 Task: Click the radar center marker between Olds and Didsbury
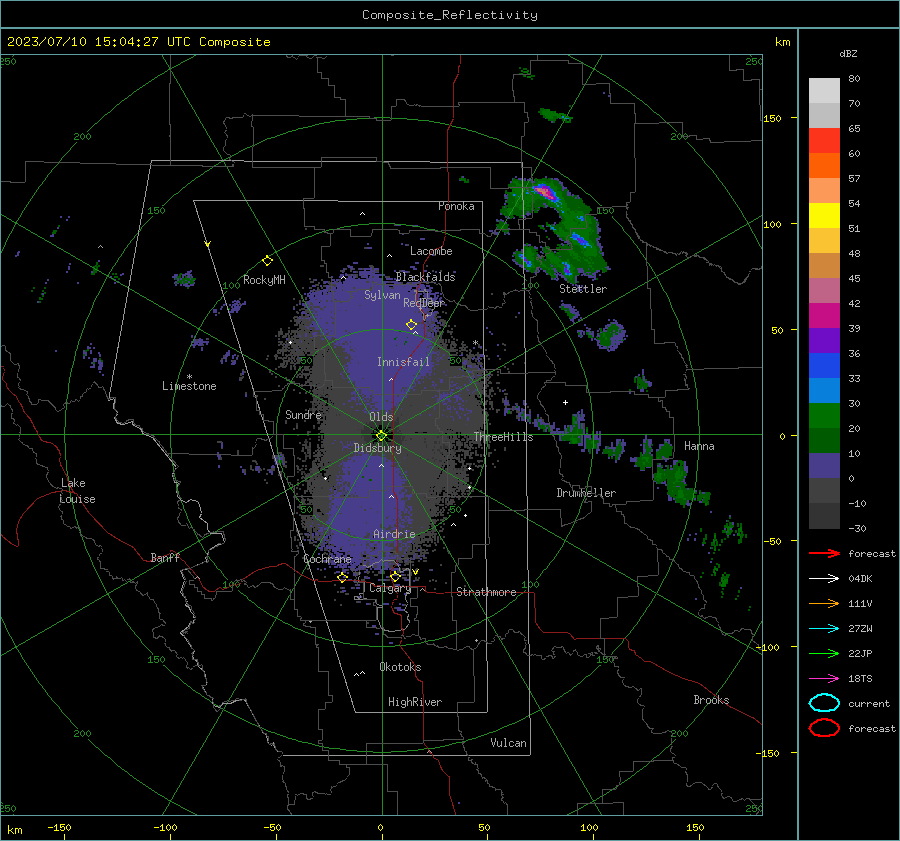(x=381, y=435)
